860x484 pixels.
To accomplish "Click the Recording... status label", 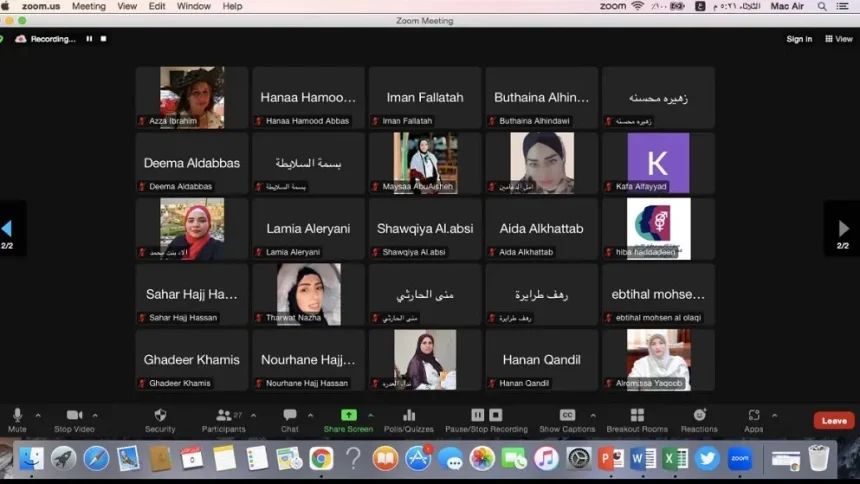I will pyautogui.click(x=53, y=39).
